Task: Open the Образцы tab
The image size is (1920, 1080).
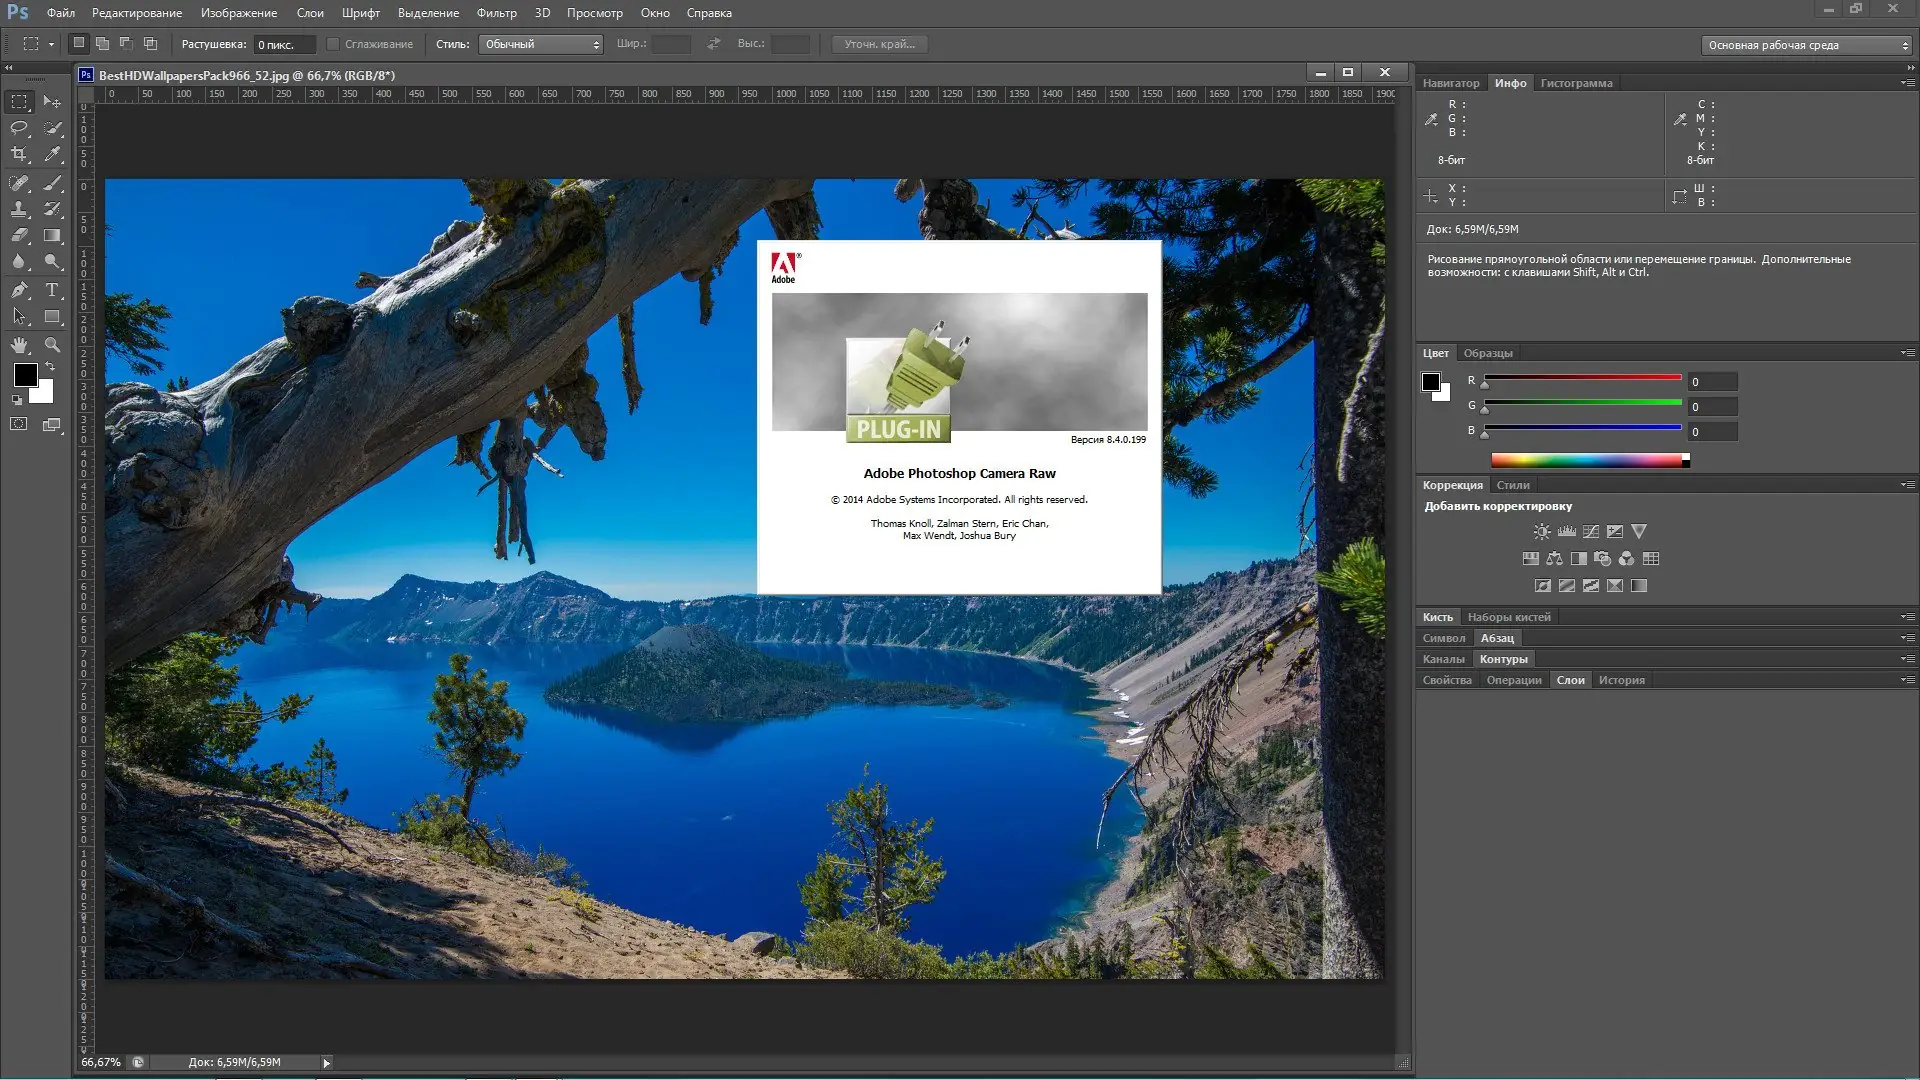Action: click(x=1488, y=353)
